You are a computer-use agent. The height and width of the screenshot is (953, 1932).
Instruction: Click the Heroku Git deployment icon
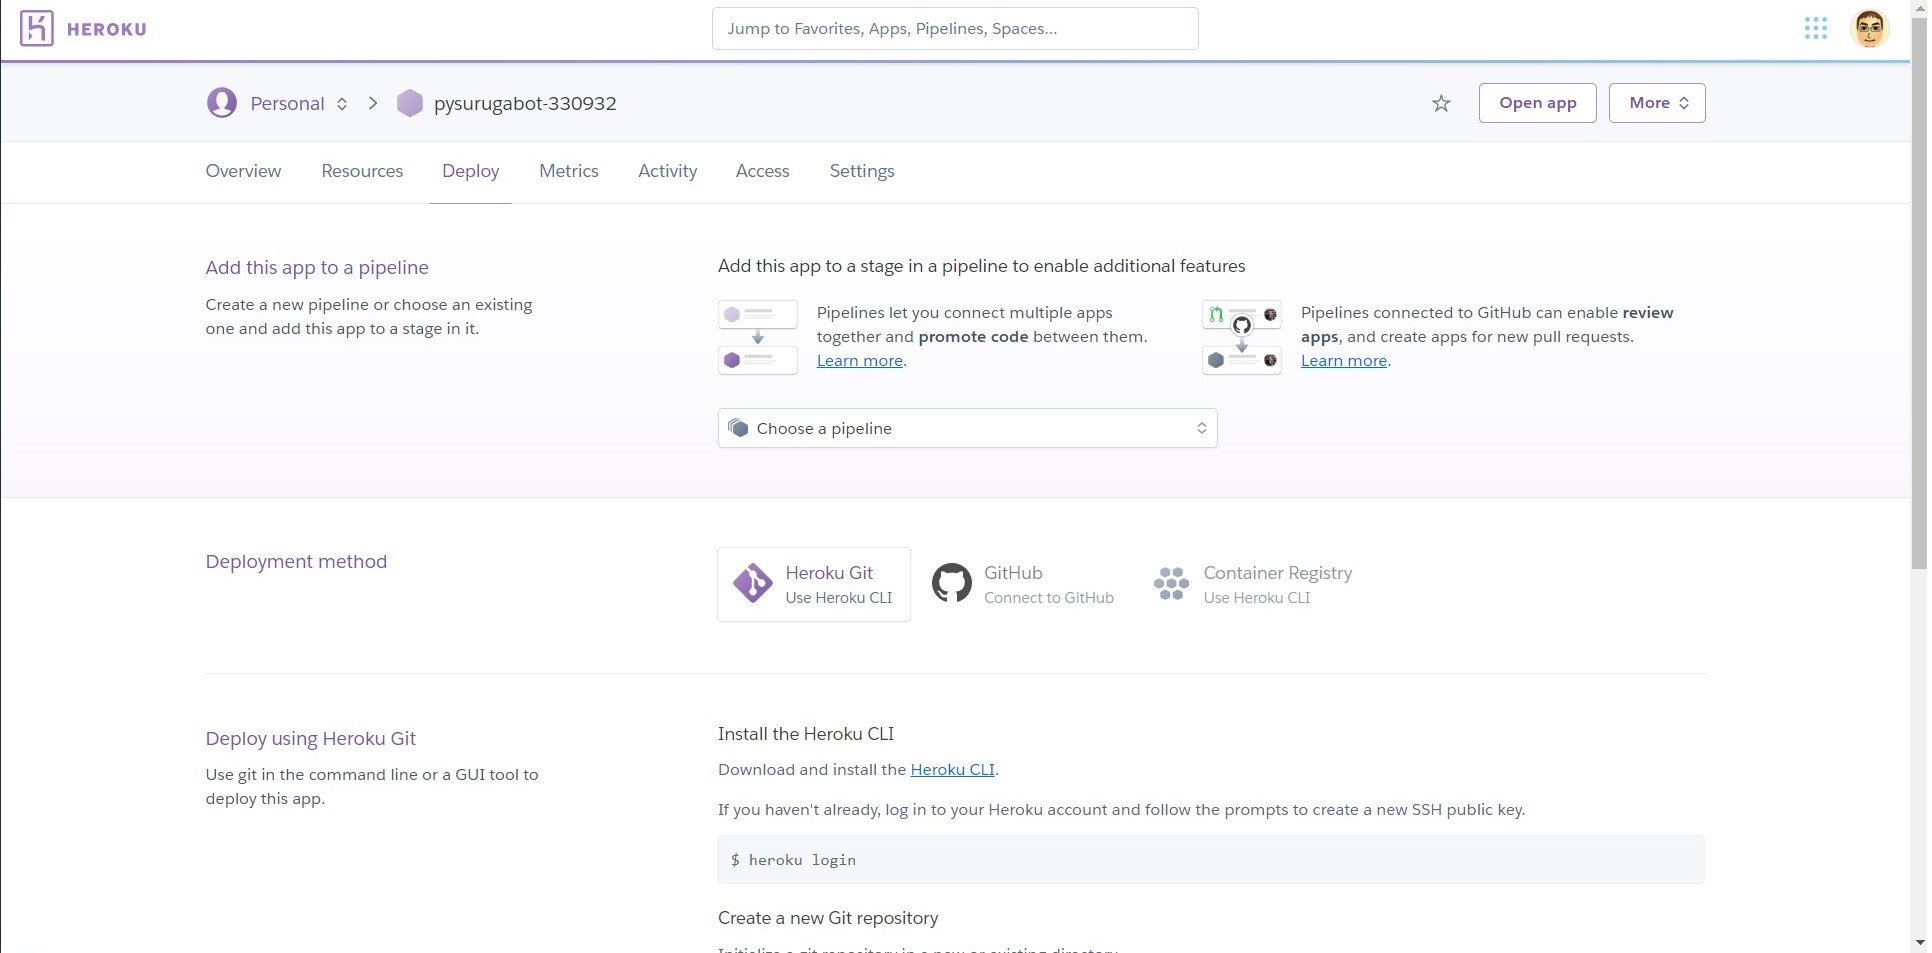pyautogui.click(x=752, y=583)
